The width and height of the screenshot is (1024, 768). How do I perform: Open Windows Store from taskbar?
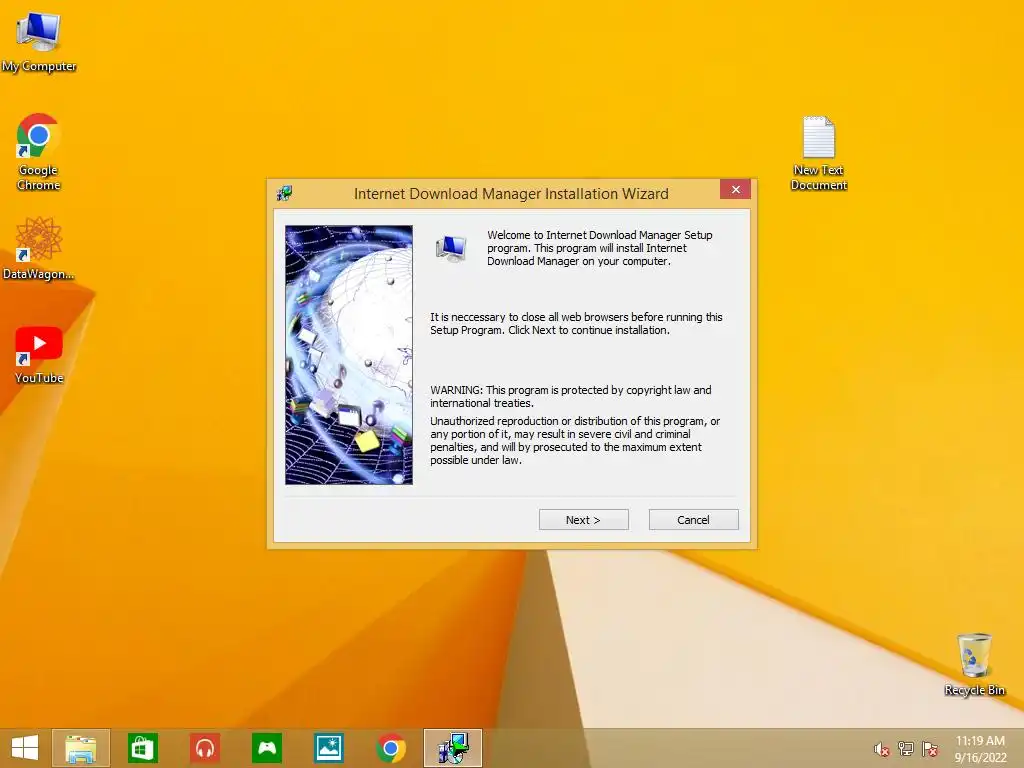pyautogui.click(x=142, y=748)
